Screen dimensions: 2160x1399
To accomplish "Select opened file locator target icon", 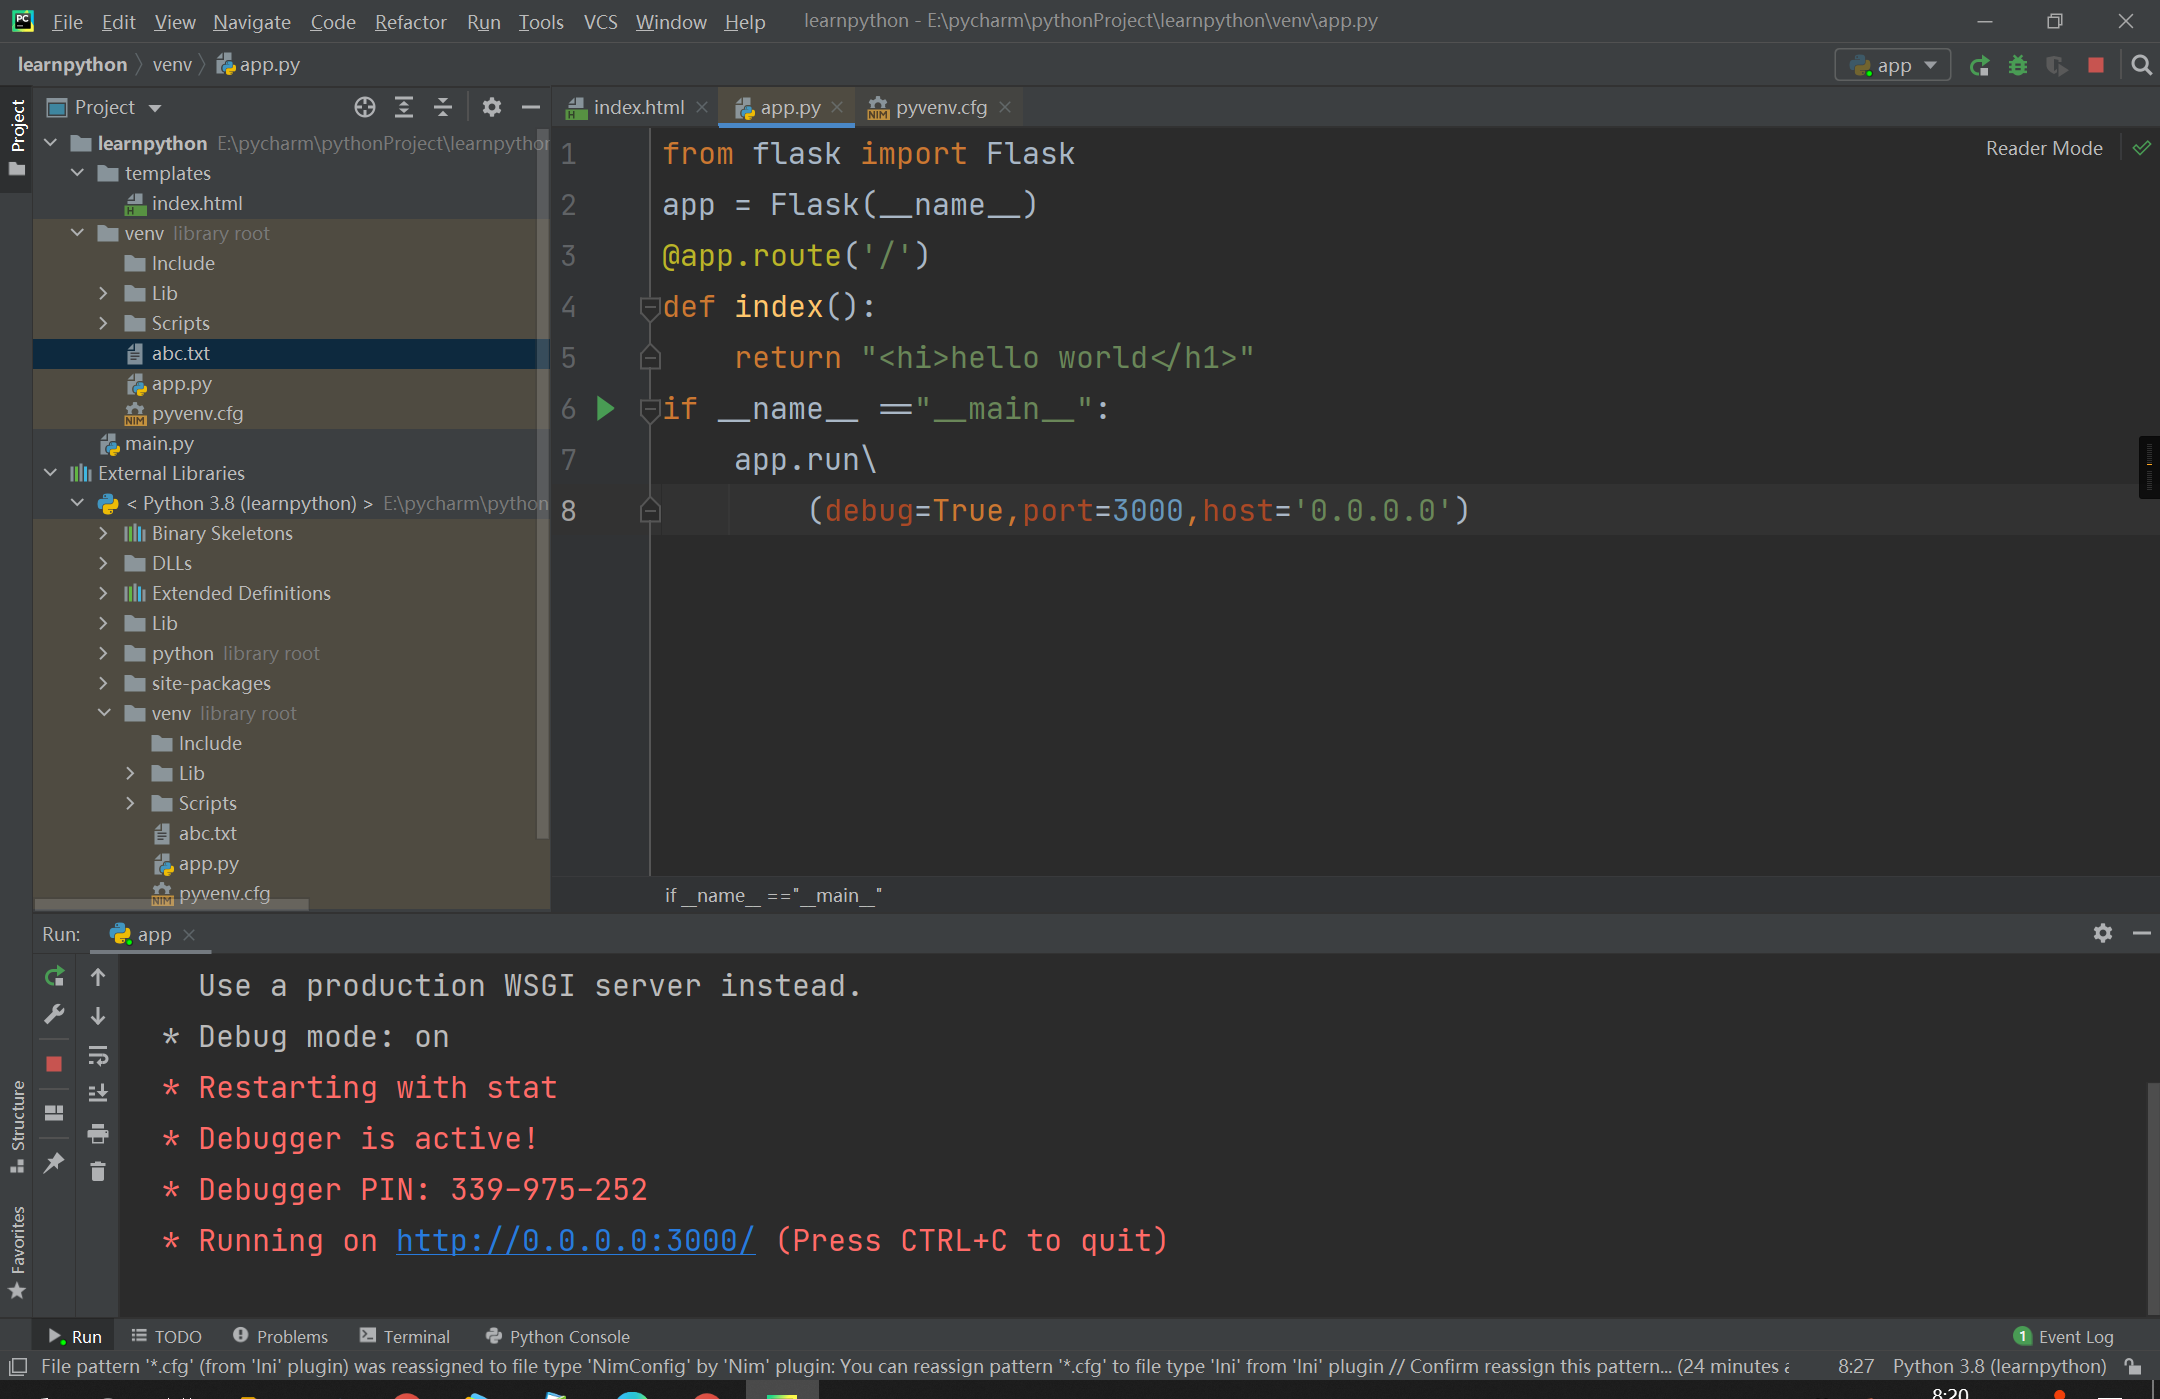I will click(365, 107).
